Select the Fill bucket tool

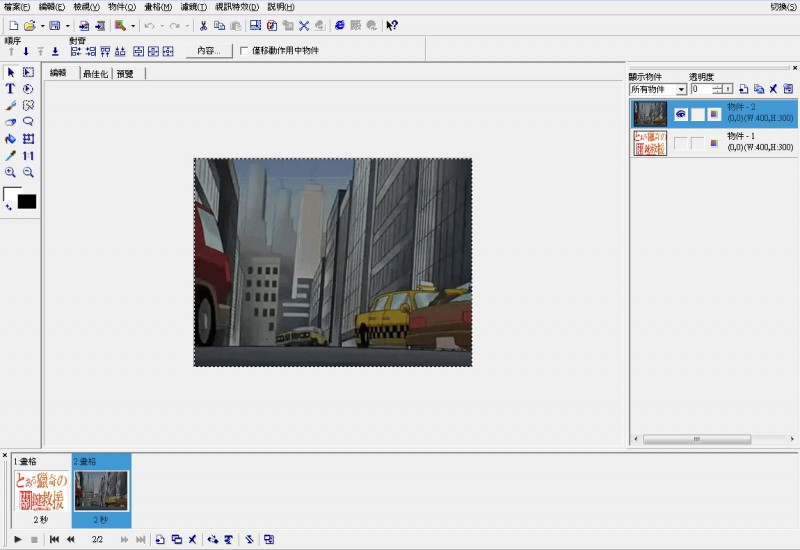(10, 139)
